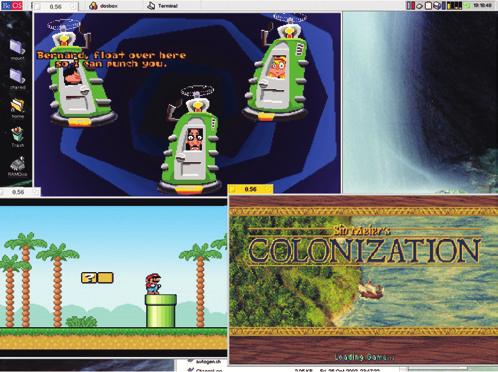Click close box on the top 0.56 window tab

38,7
